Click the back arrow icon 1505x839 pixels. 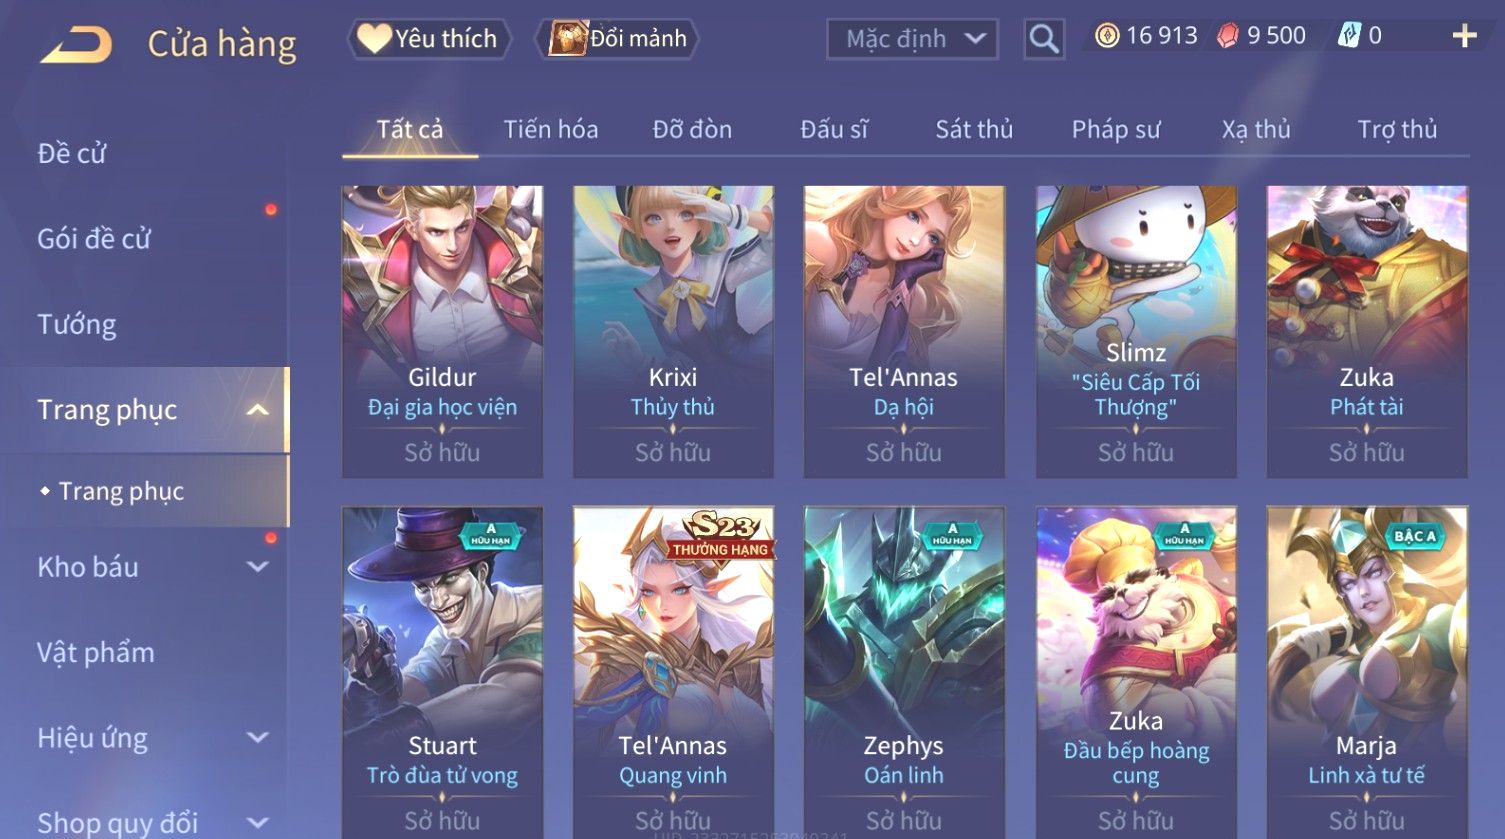pyautogui.click(x=76, y=45)
